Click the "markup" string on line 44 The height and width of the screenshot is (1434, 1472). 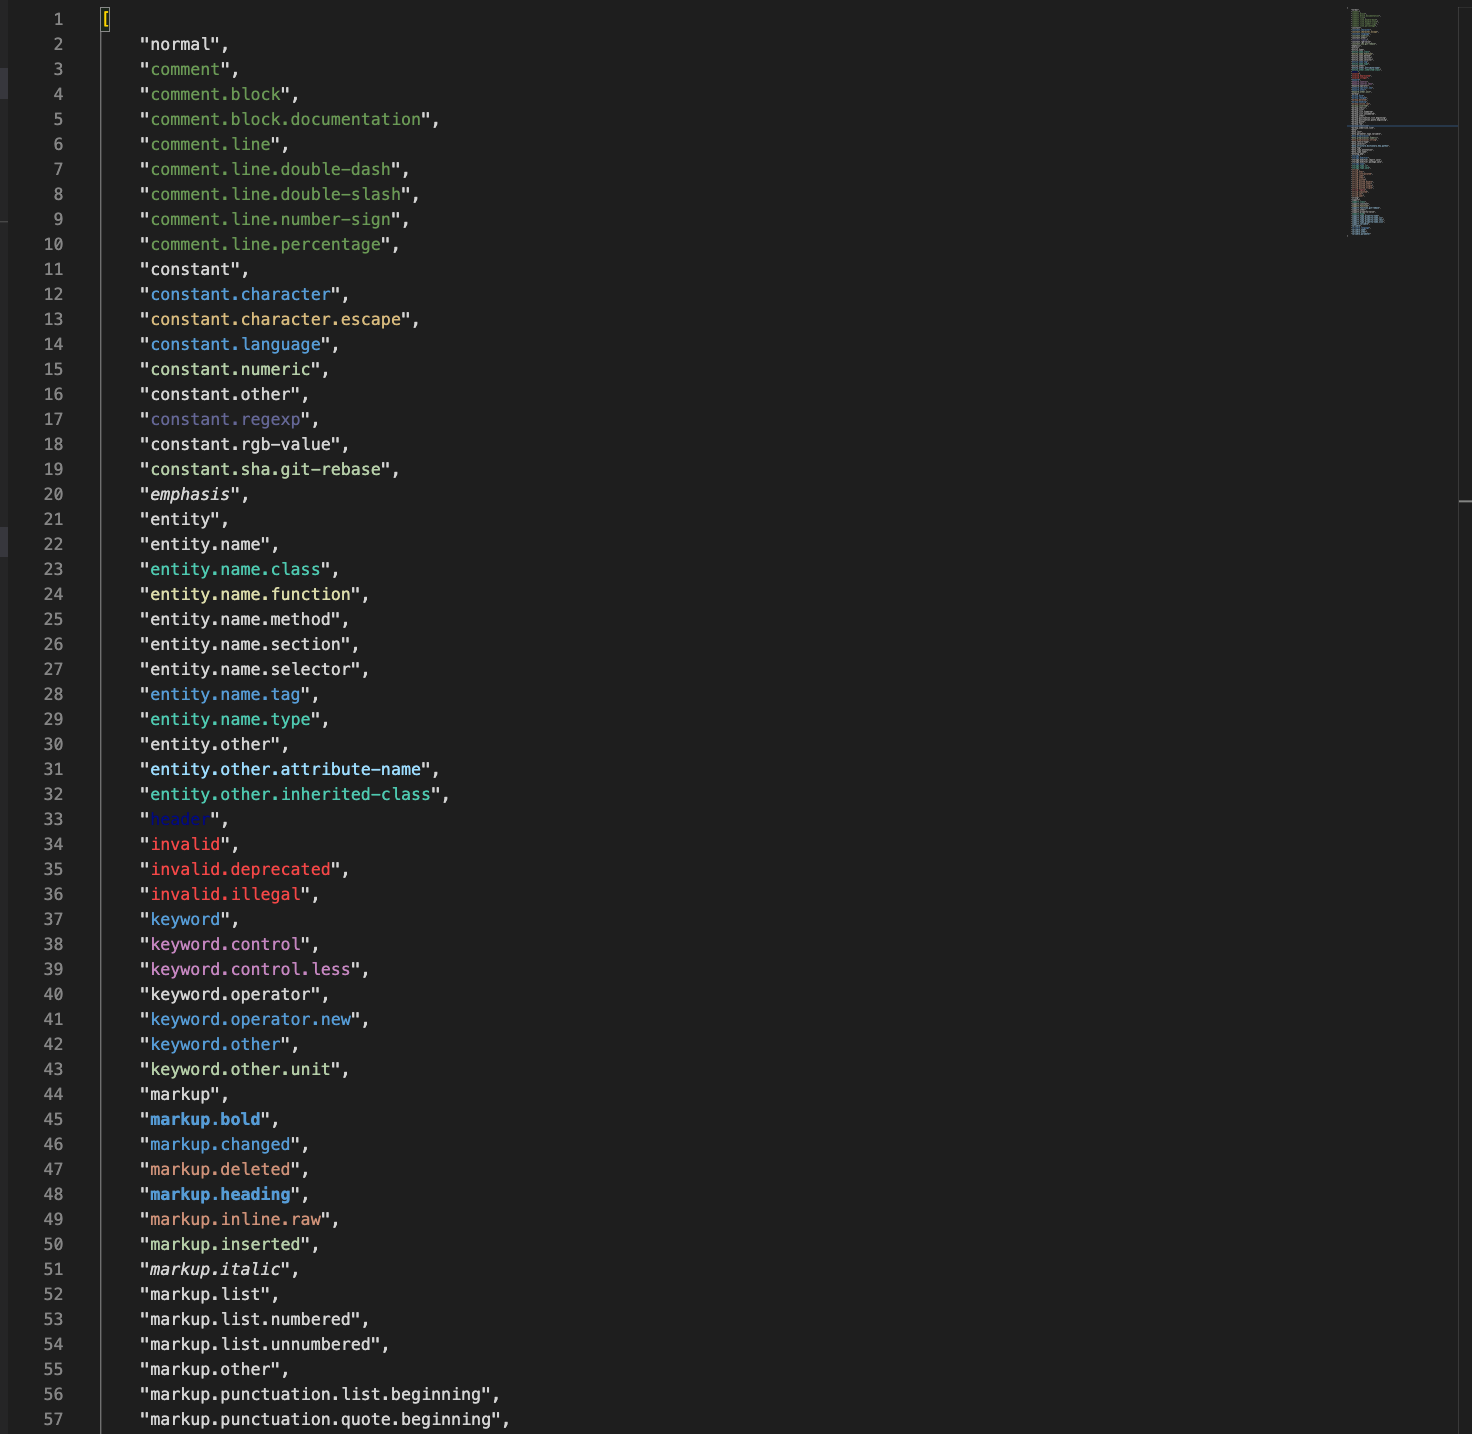(180, 1094)
